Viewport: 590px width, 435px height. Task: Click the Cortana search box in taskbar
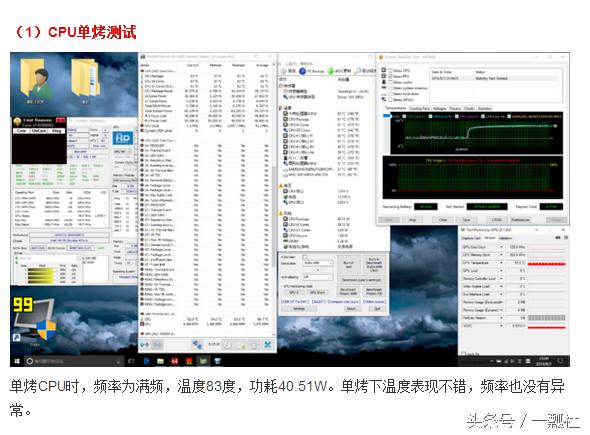[x=74, y=361]
